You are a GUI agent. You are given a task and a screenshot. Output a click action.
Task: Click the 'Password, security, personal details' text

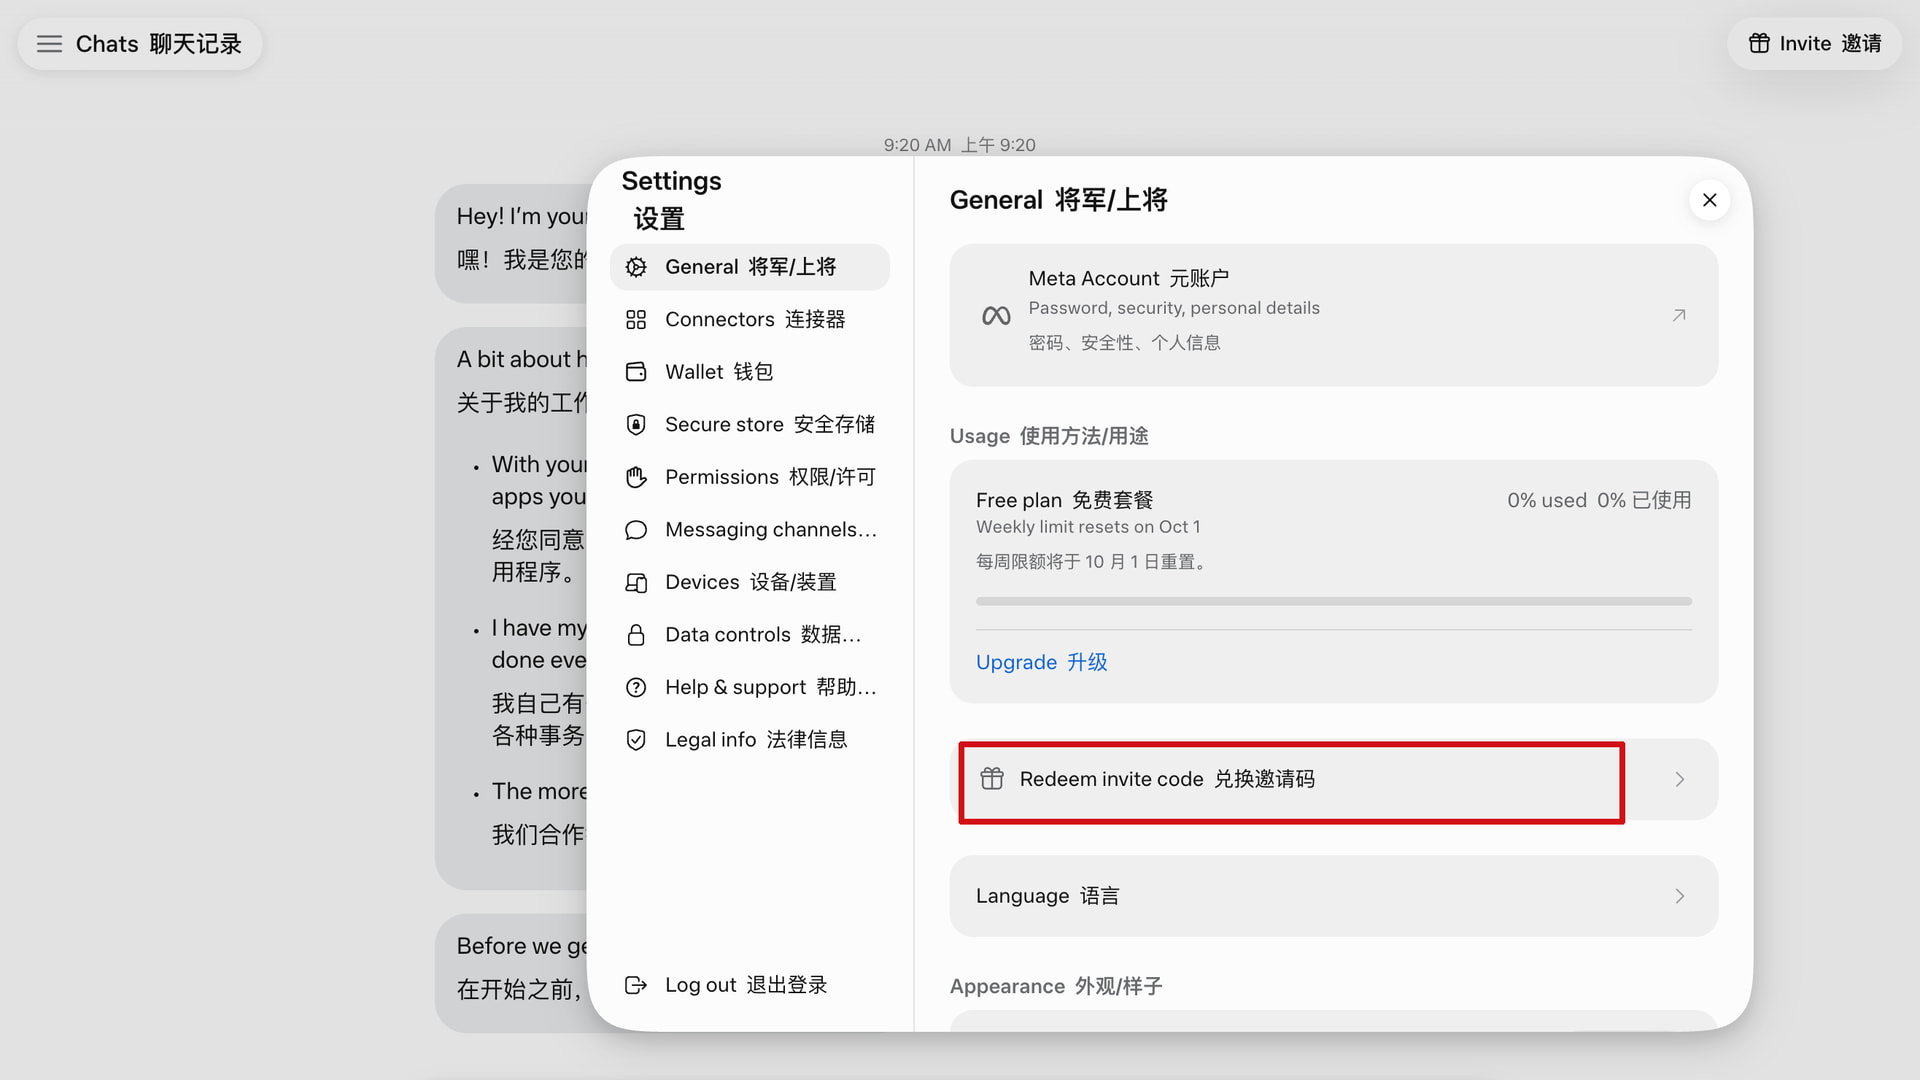(1174, 308)
